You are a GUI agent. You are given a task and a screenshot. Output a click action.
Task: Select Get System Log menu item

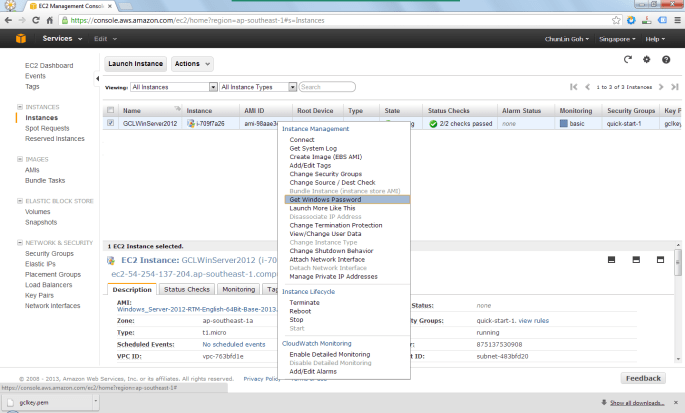tap(313, 149)
